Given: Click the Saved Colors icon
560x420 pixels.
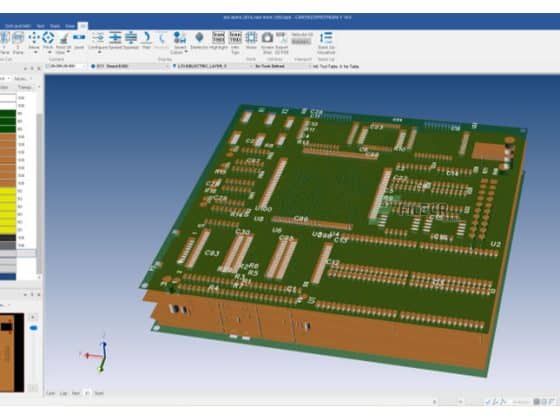Looking at the screenshot, I should 180,38.
